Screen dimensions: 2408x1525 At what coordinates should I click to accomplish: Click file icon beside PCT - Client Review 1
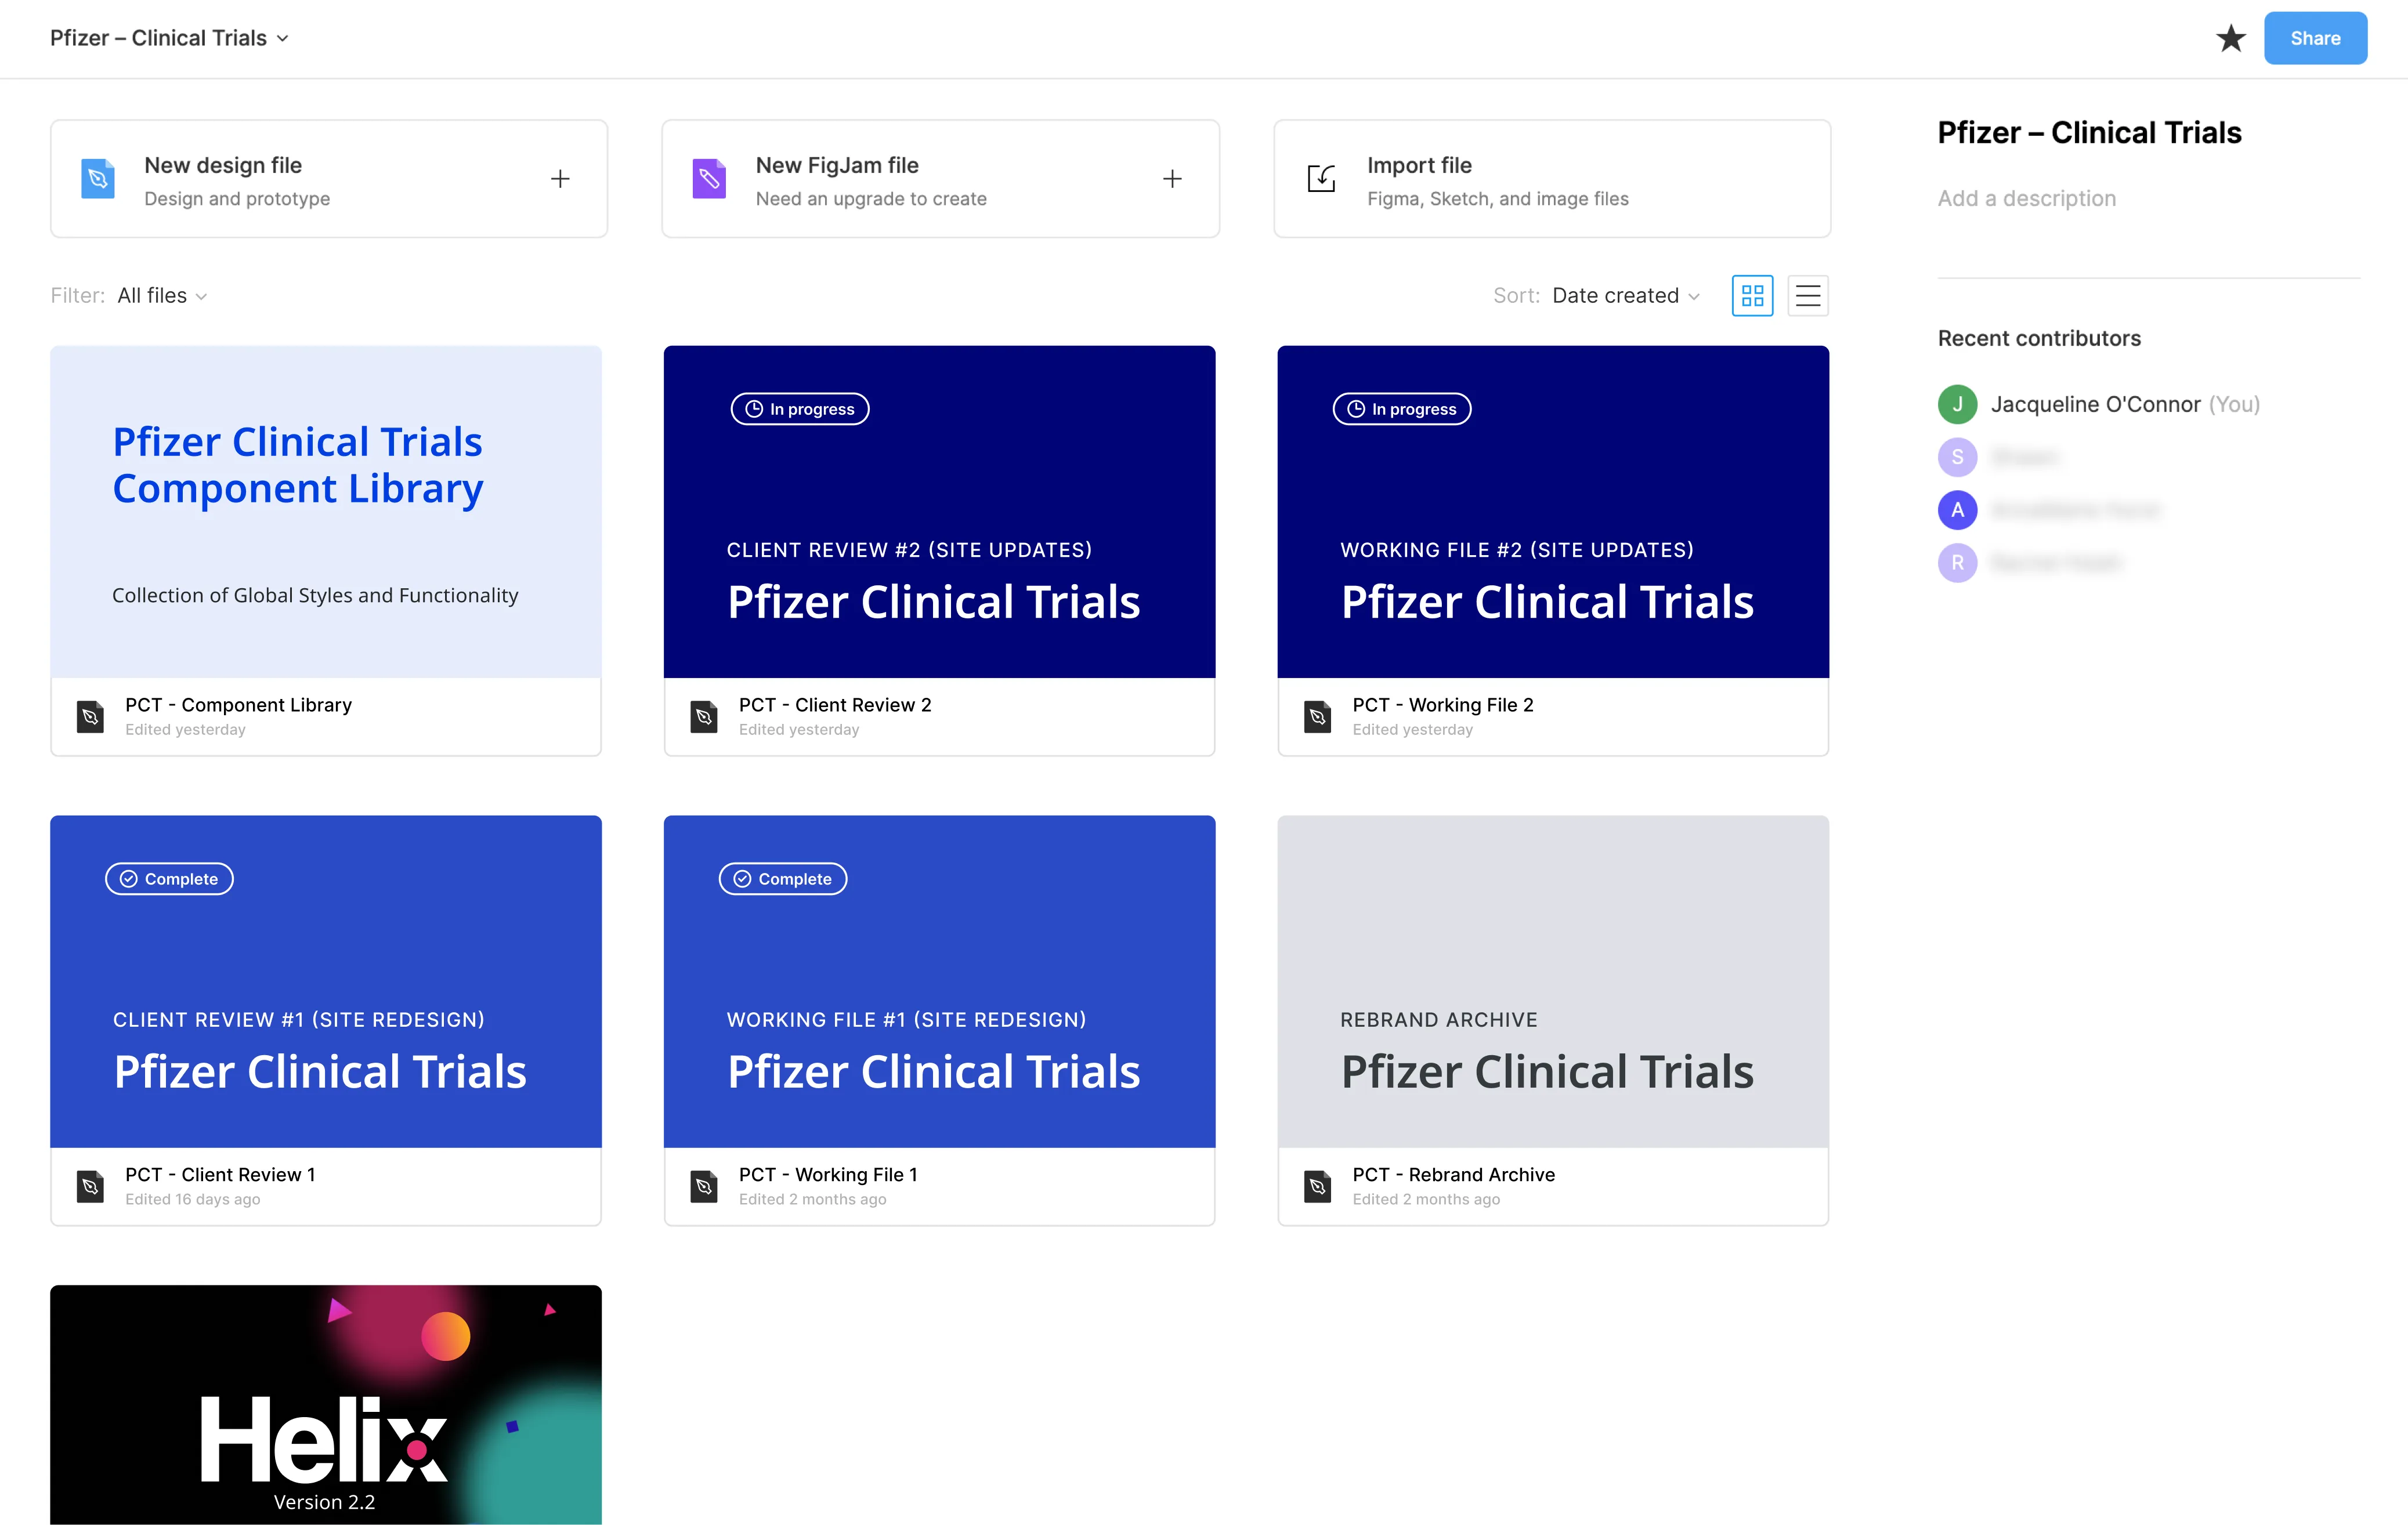90,1186
